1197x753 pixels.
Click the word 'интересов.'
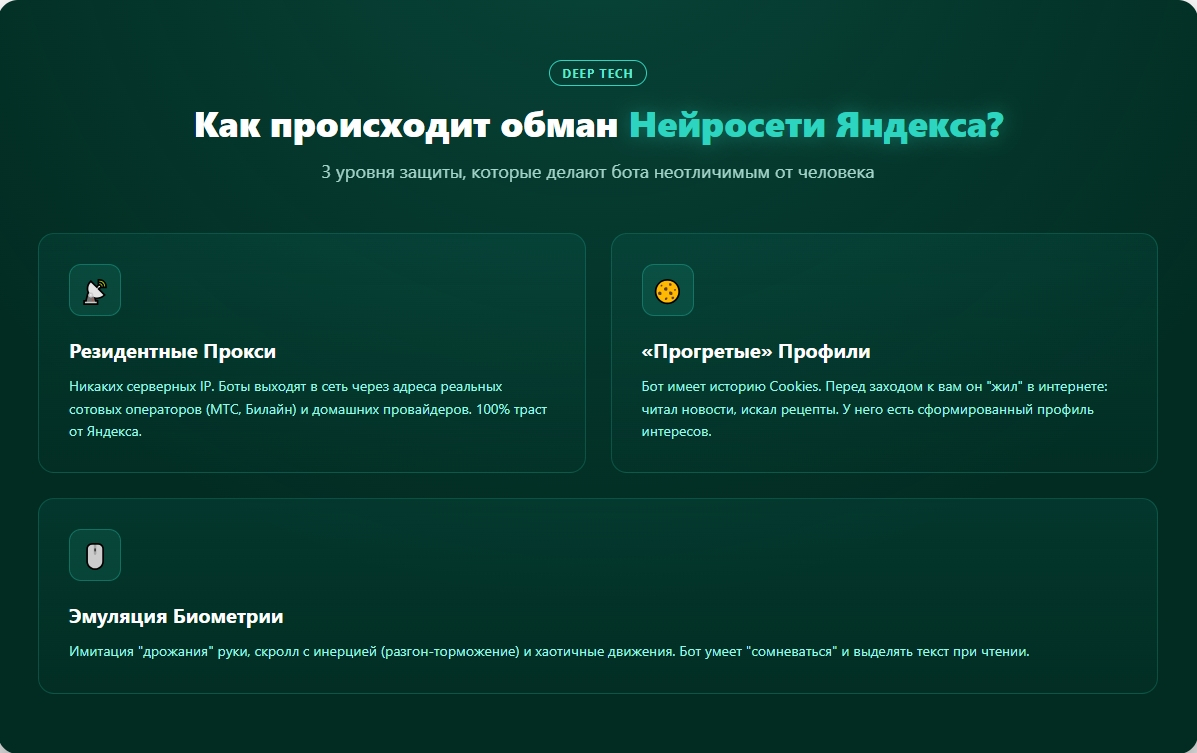pos(676,431)
